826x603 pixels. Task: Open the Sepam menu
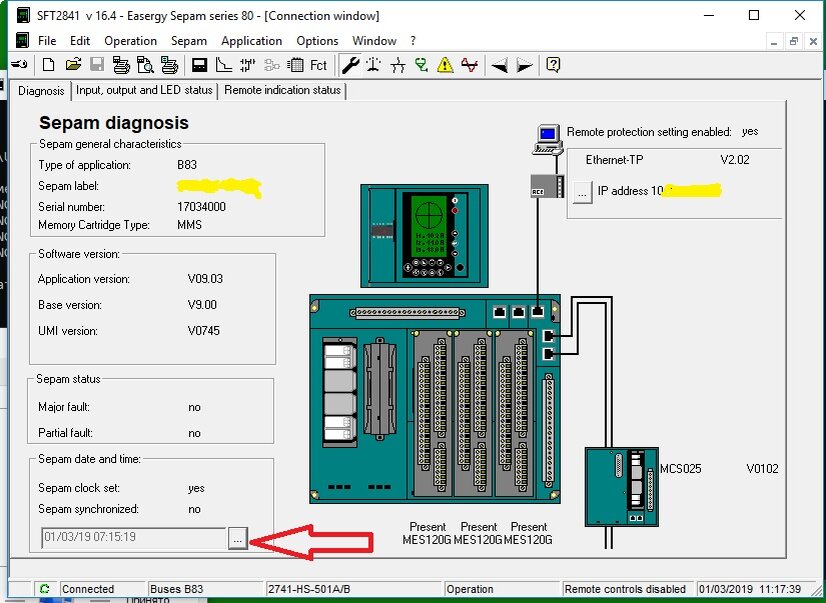click(x=189, y=41)
